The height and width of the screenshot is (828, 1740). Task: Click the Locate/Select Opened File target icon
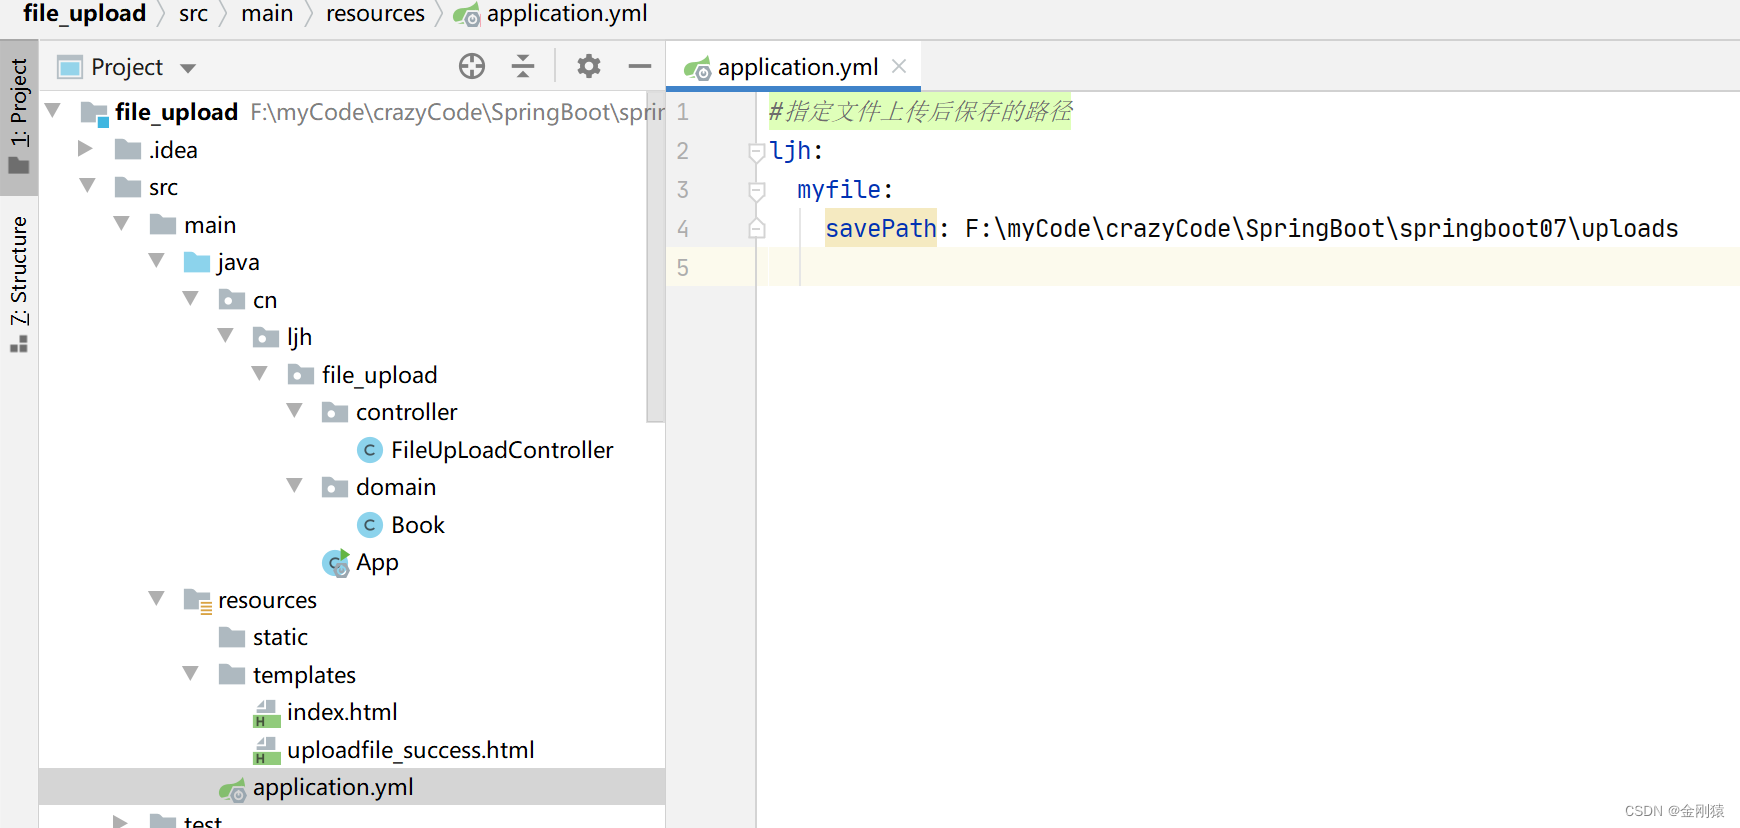[x=472, y=67]
